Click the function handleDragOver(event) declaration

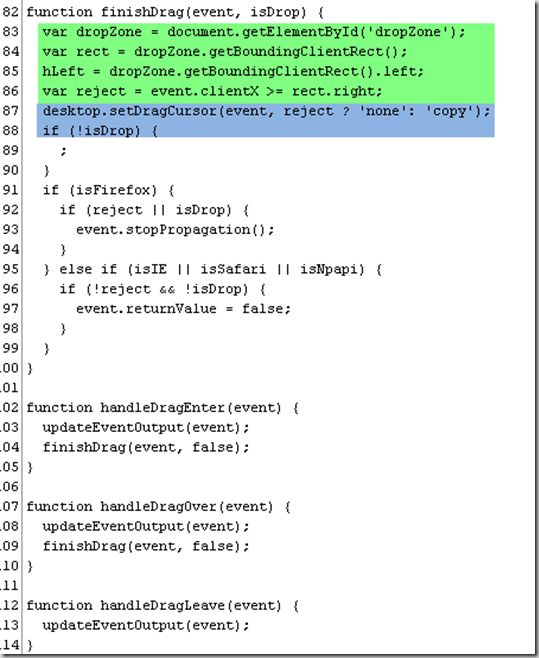(158, 507)
